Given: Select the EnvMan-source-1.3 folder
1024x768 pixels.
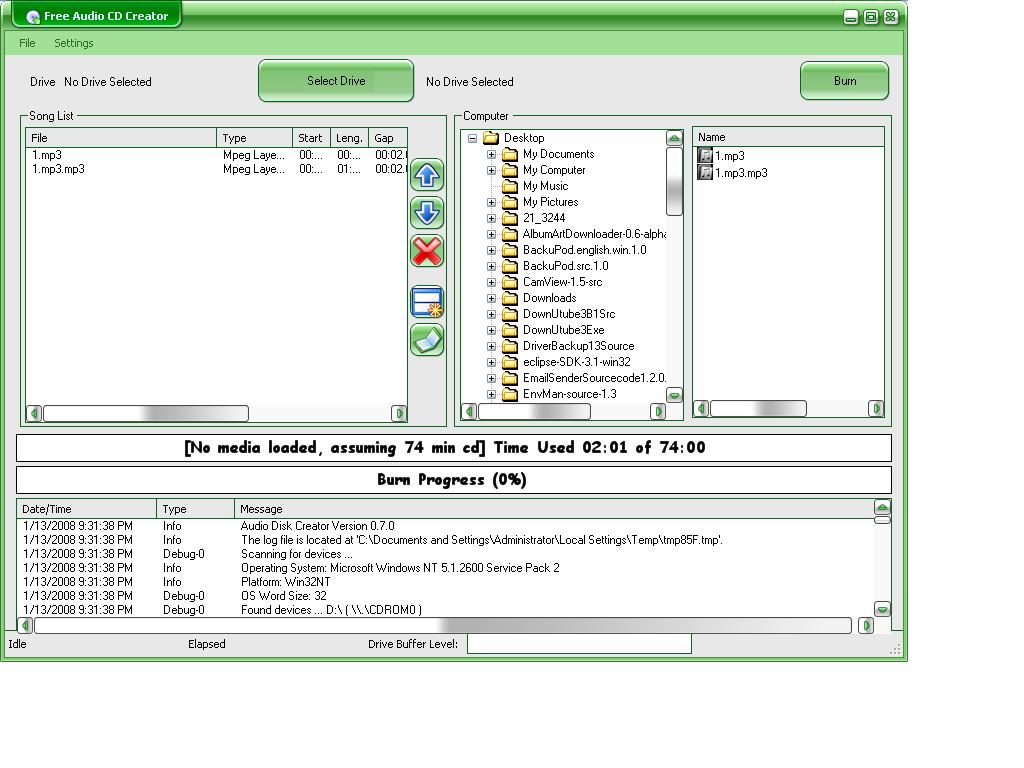Looking at the screenshot, I should coord(569,394).
